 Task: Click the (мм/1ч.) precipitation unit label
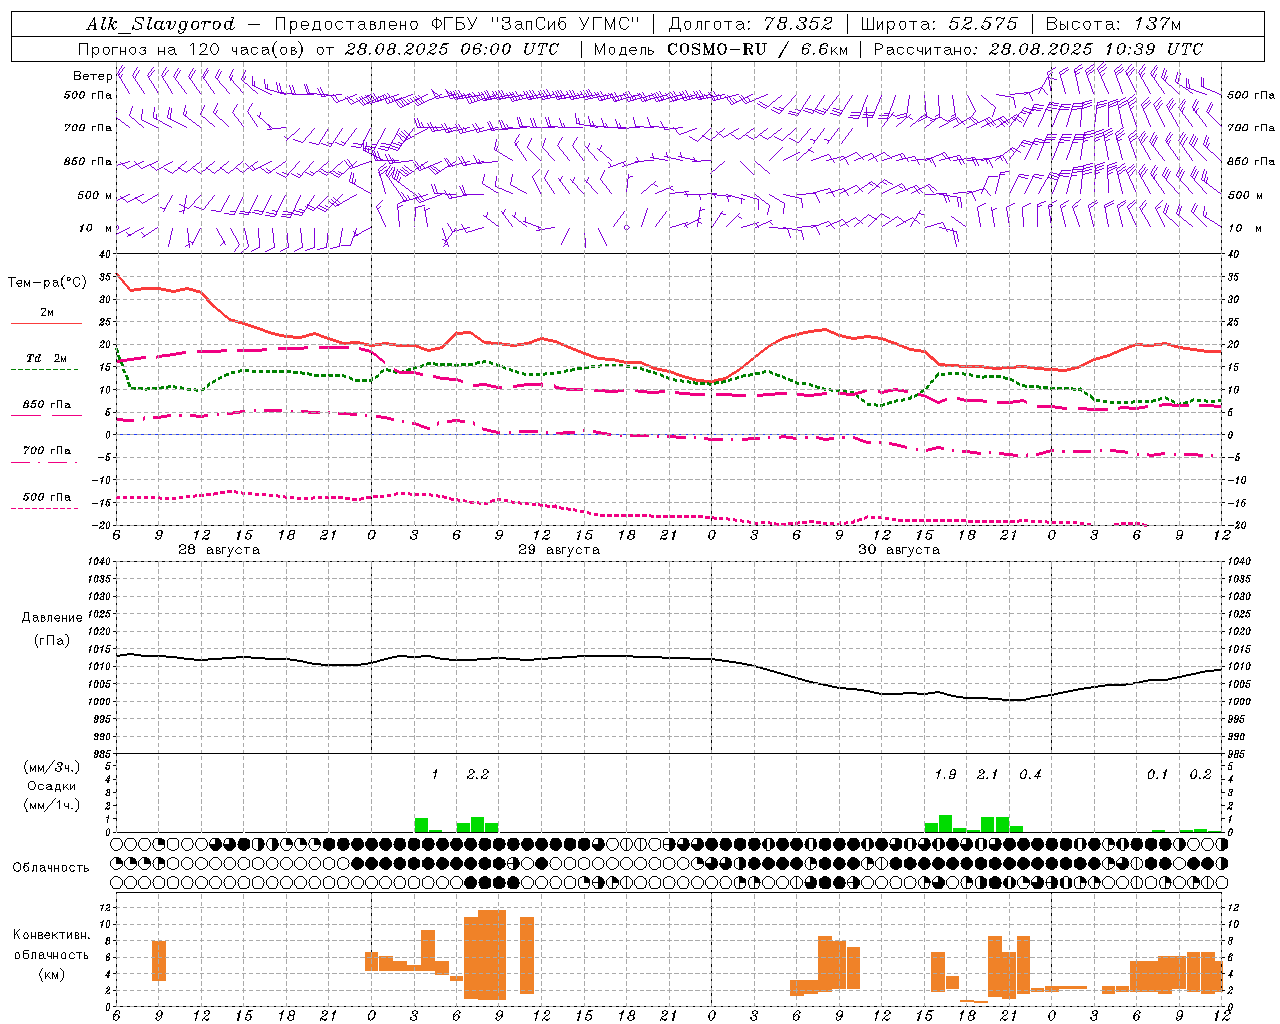(52, 804)
